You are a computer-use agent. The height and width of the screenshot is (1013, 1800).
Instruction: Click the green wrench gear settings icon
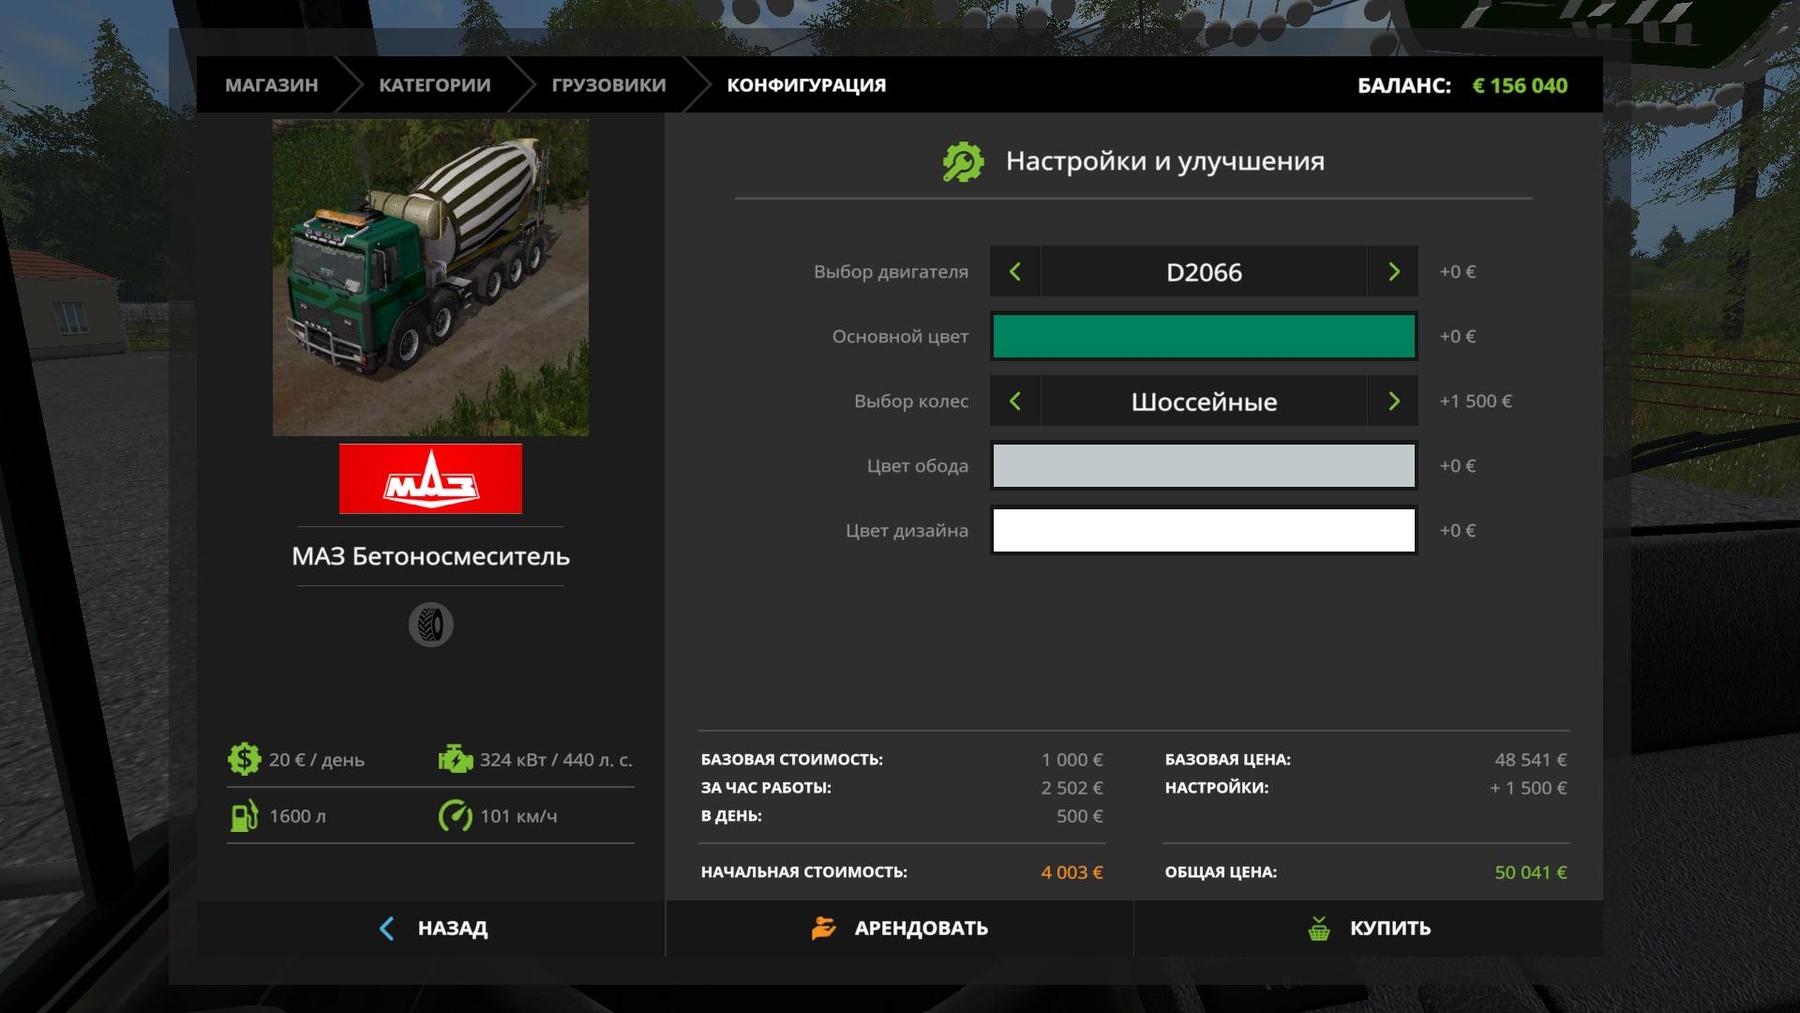[x=963, y=162]
